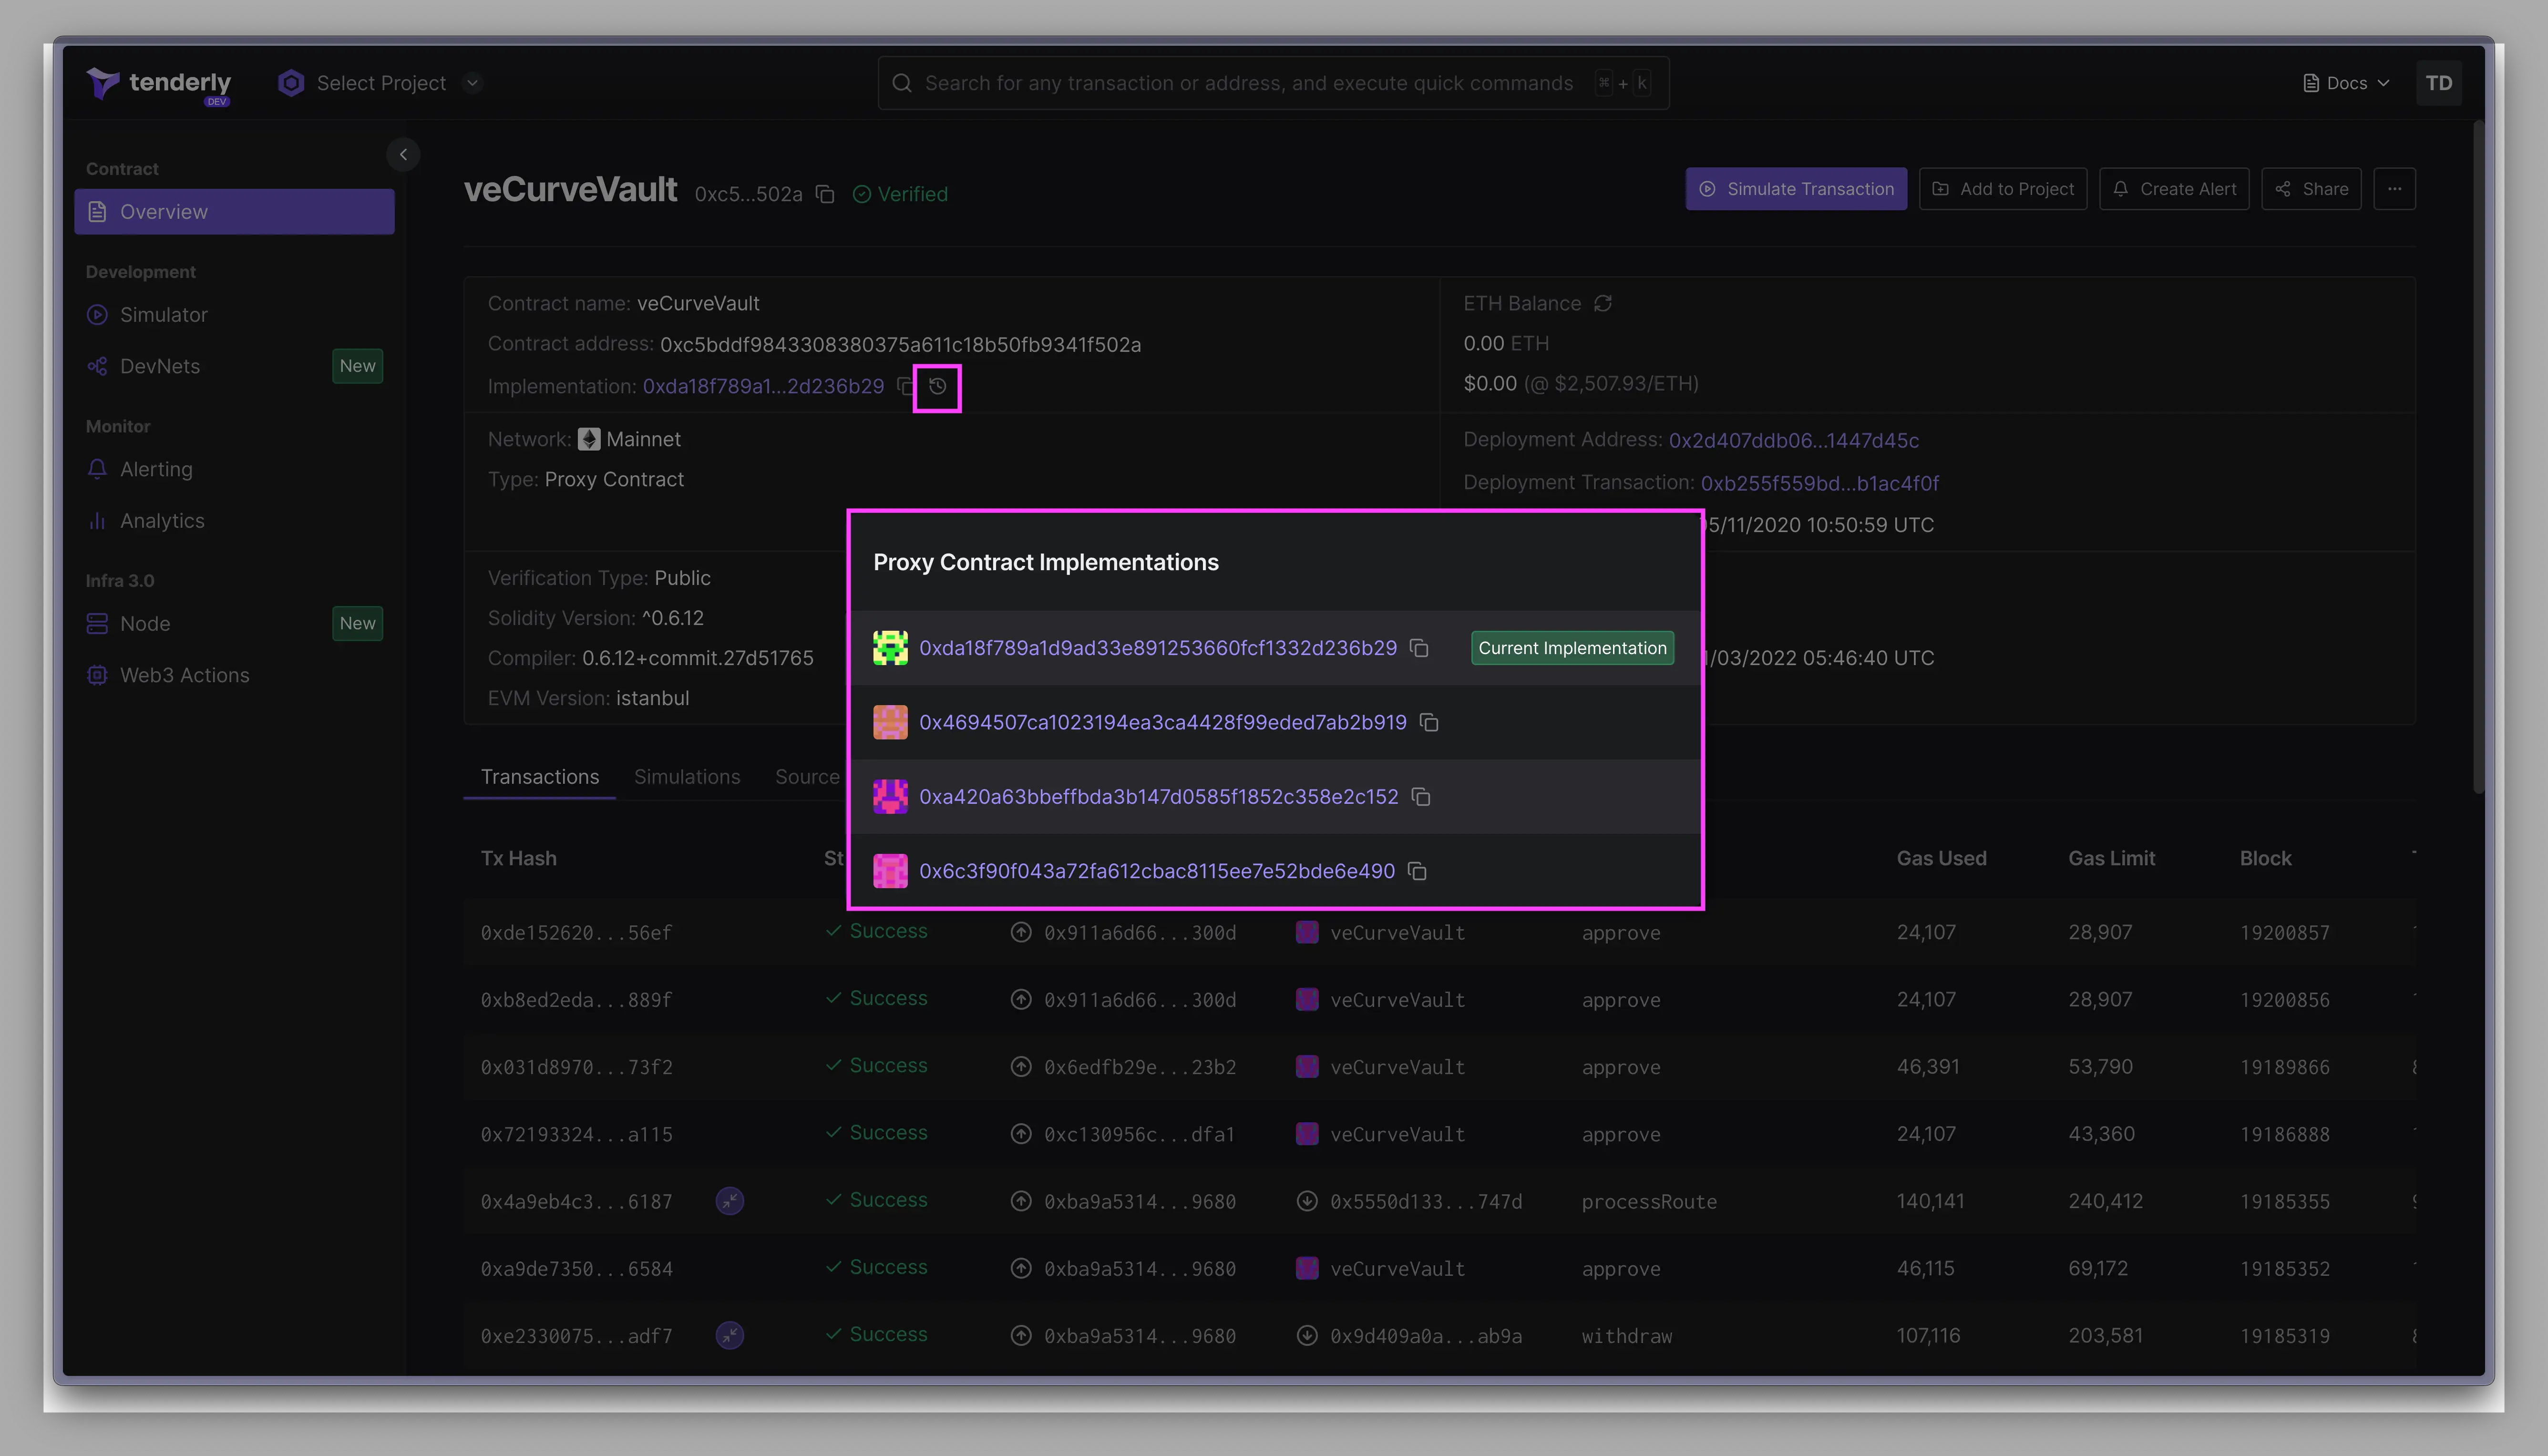The height and width of the screenshot is (1456, 2548).
Task: Open transaction 0x4a9eb4c3...6187
Action: click(576, 1201)
